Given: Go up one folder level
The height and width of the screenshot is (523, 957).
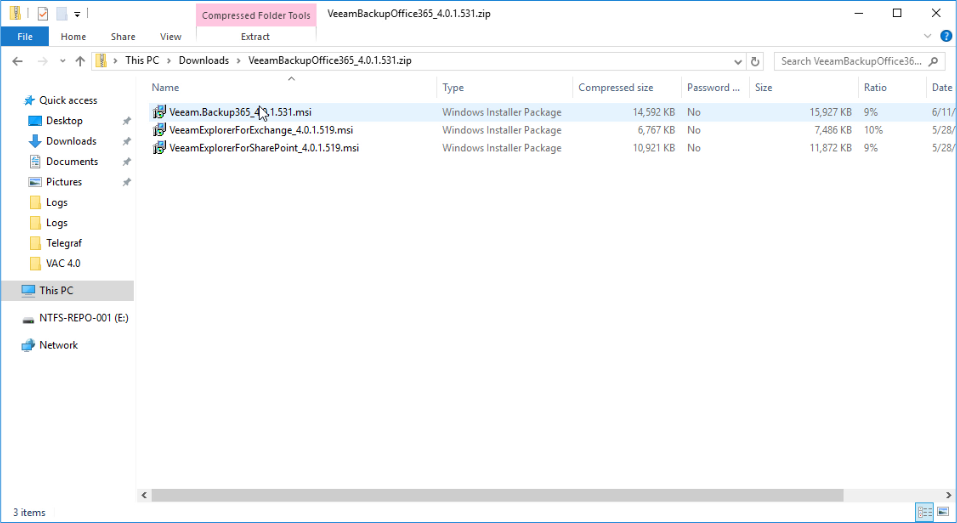Looking at the screenshot, I should [x=80, y=61].
